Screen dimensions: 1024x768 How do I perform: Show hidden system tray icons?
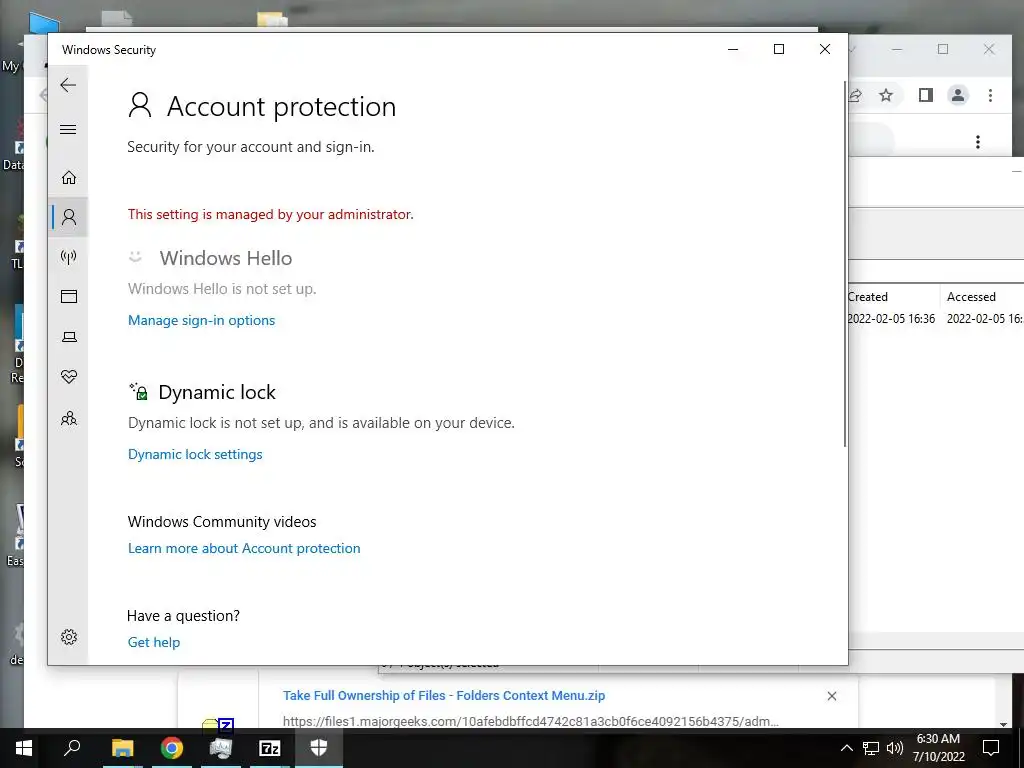846,748
